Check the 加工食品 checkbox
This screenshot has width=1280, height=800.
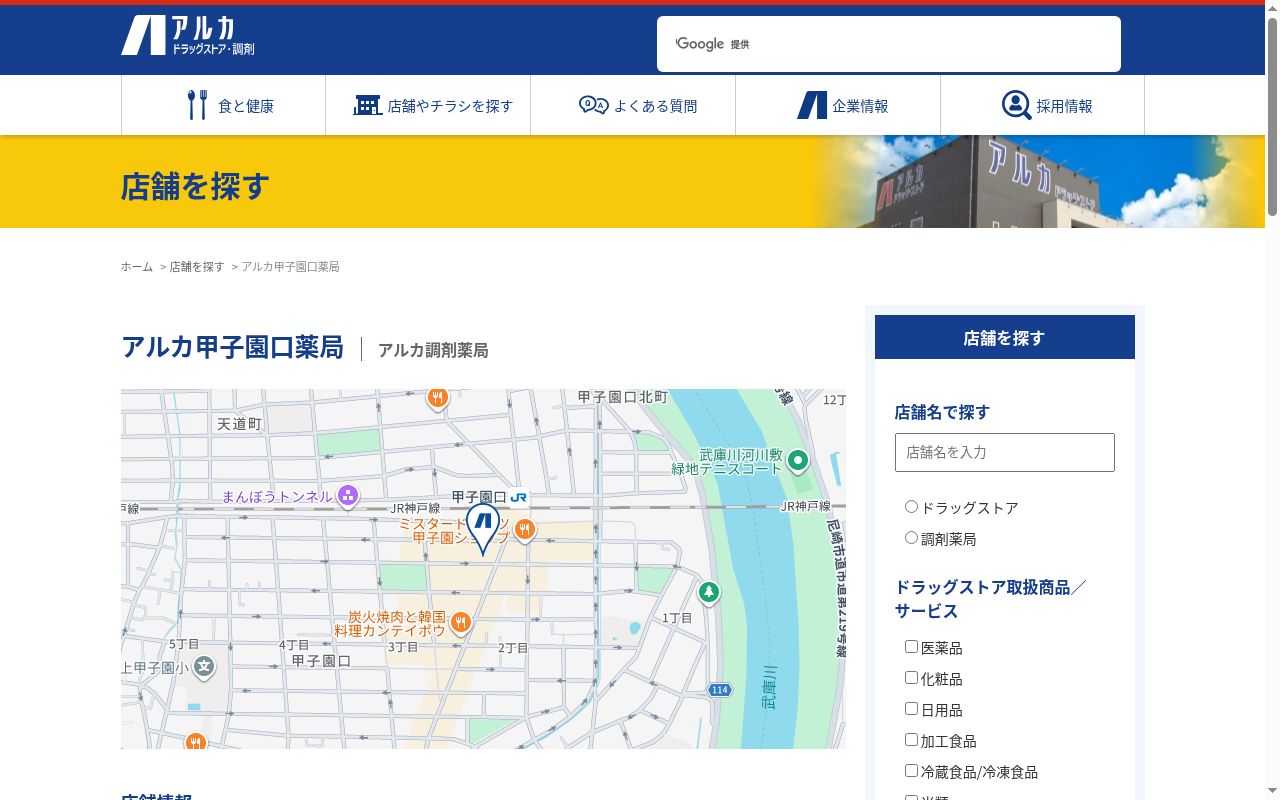coord(911,740)
